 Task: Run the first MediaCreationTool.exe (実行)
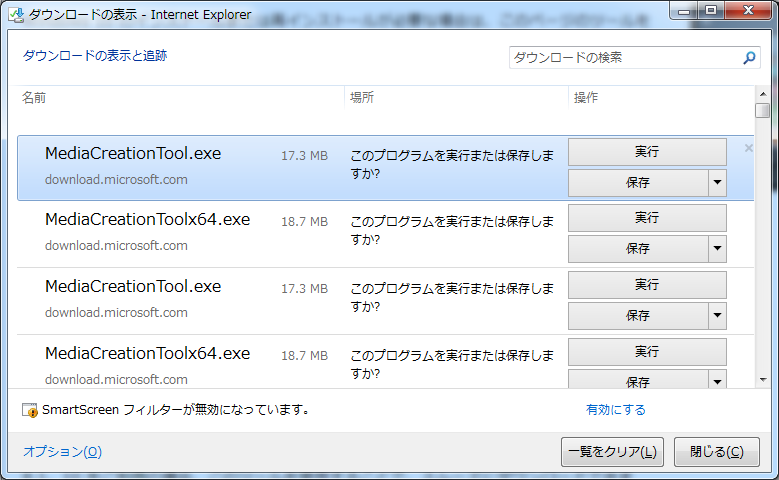click(647, 152)
